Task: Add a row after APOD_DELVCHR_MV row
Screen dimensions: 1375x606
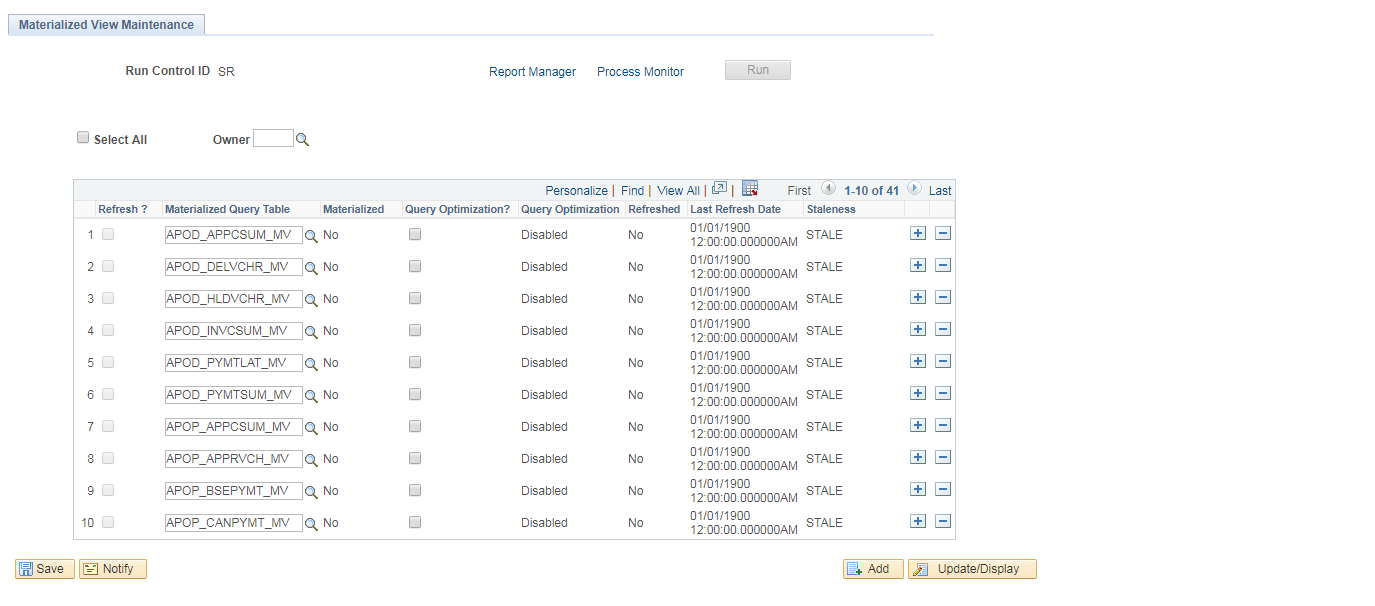Action: pos(918,265)
